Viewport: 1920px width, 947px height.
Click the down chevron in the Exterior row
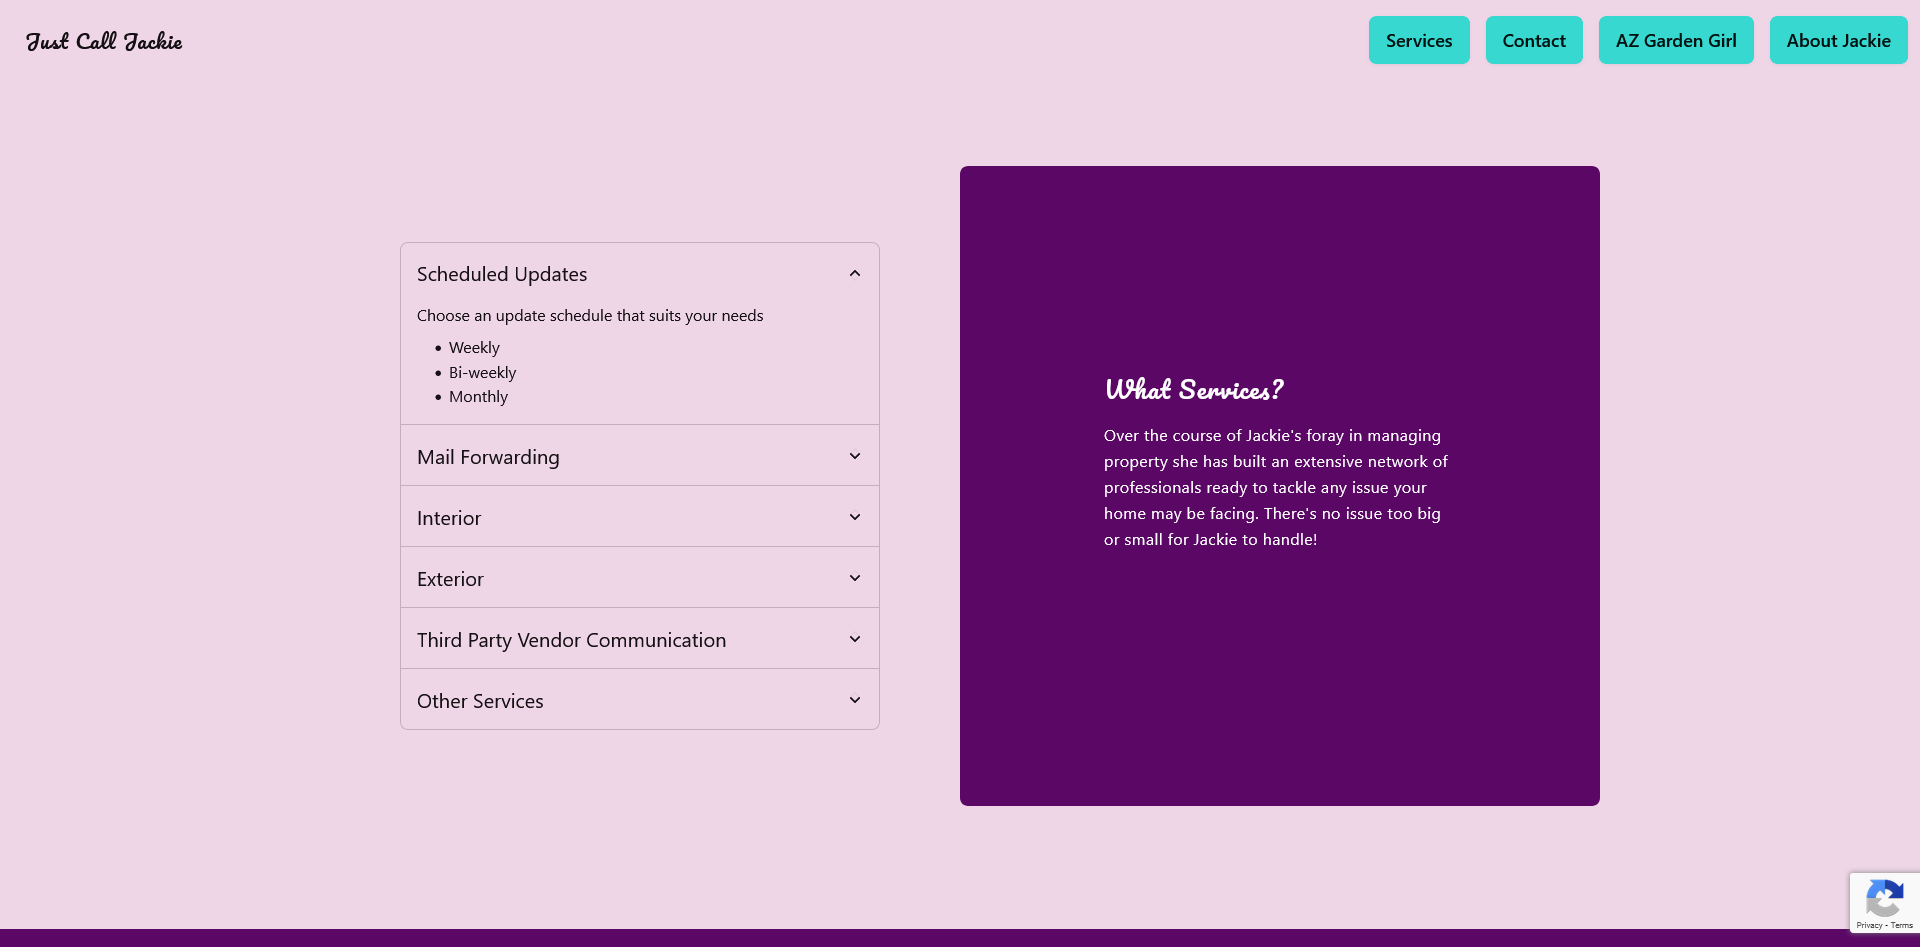tap(854, 579)
